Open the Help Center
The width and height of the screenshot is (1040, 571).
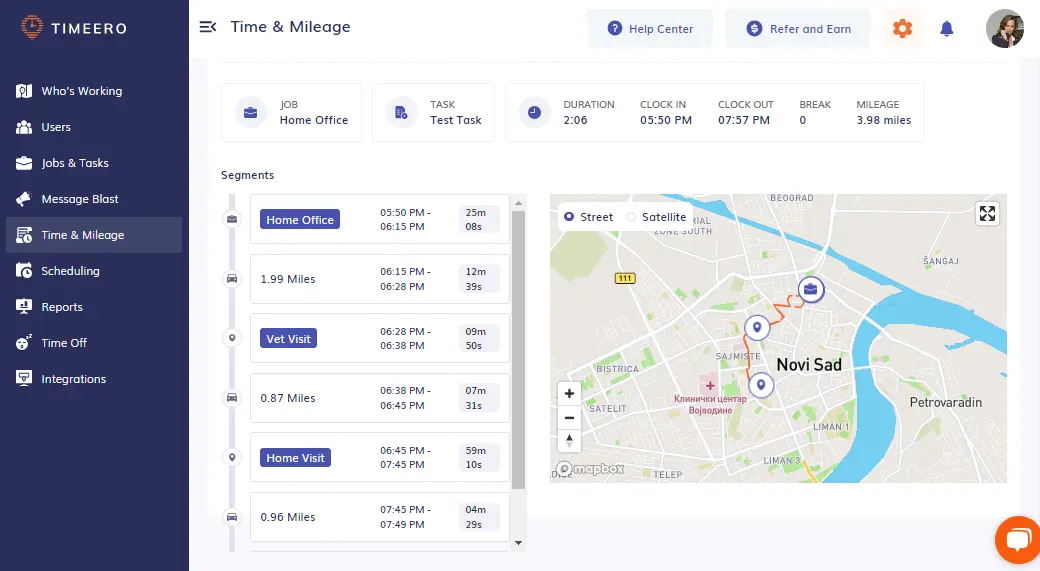[650, 29]
